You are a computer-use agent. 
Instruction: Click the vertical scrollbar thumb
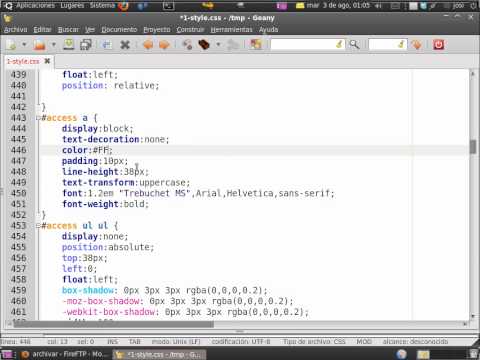click(x=473, y=147)
